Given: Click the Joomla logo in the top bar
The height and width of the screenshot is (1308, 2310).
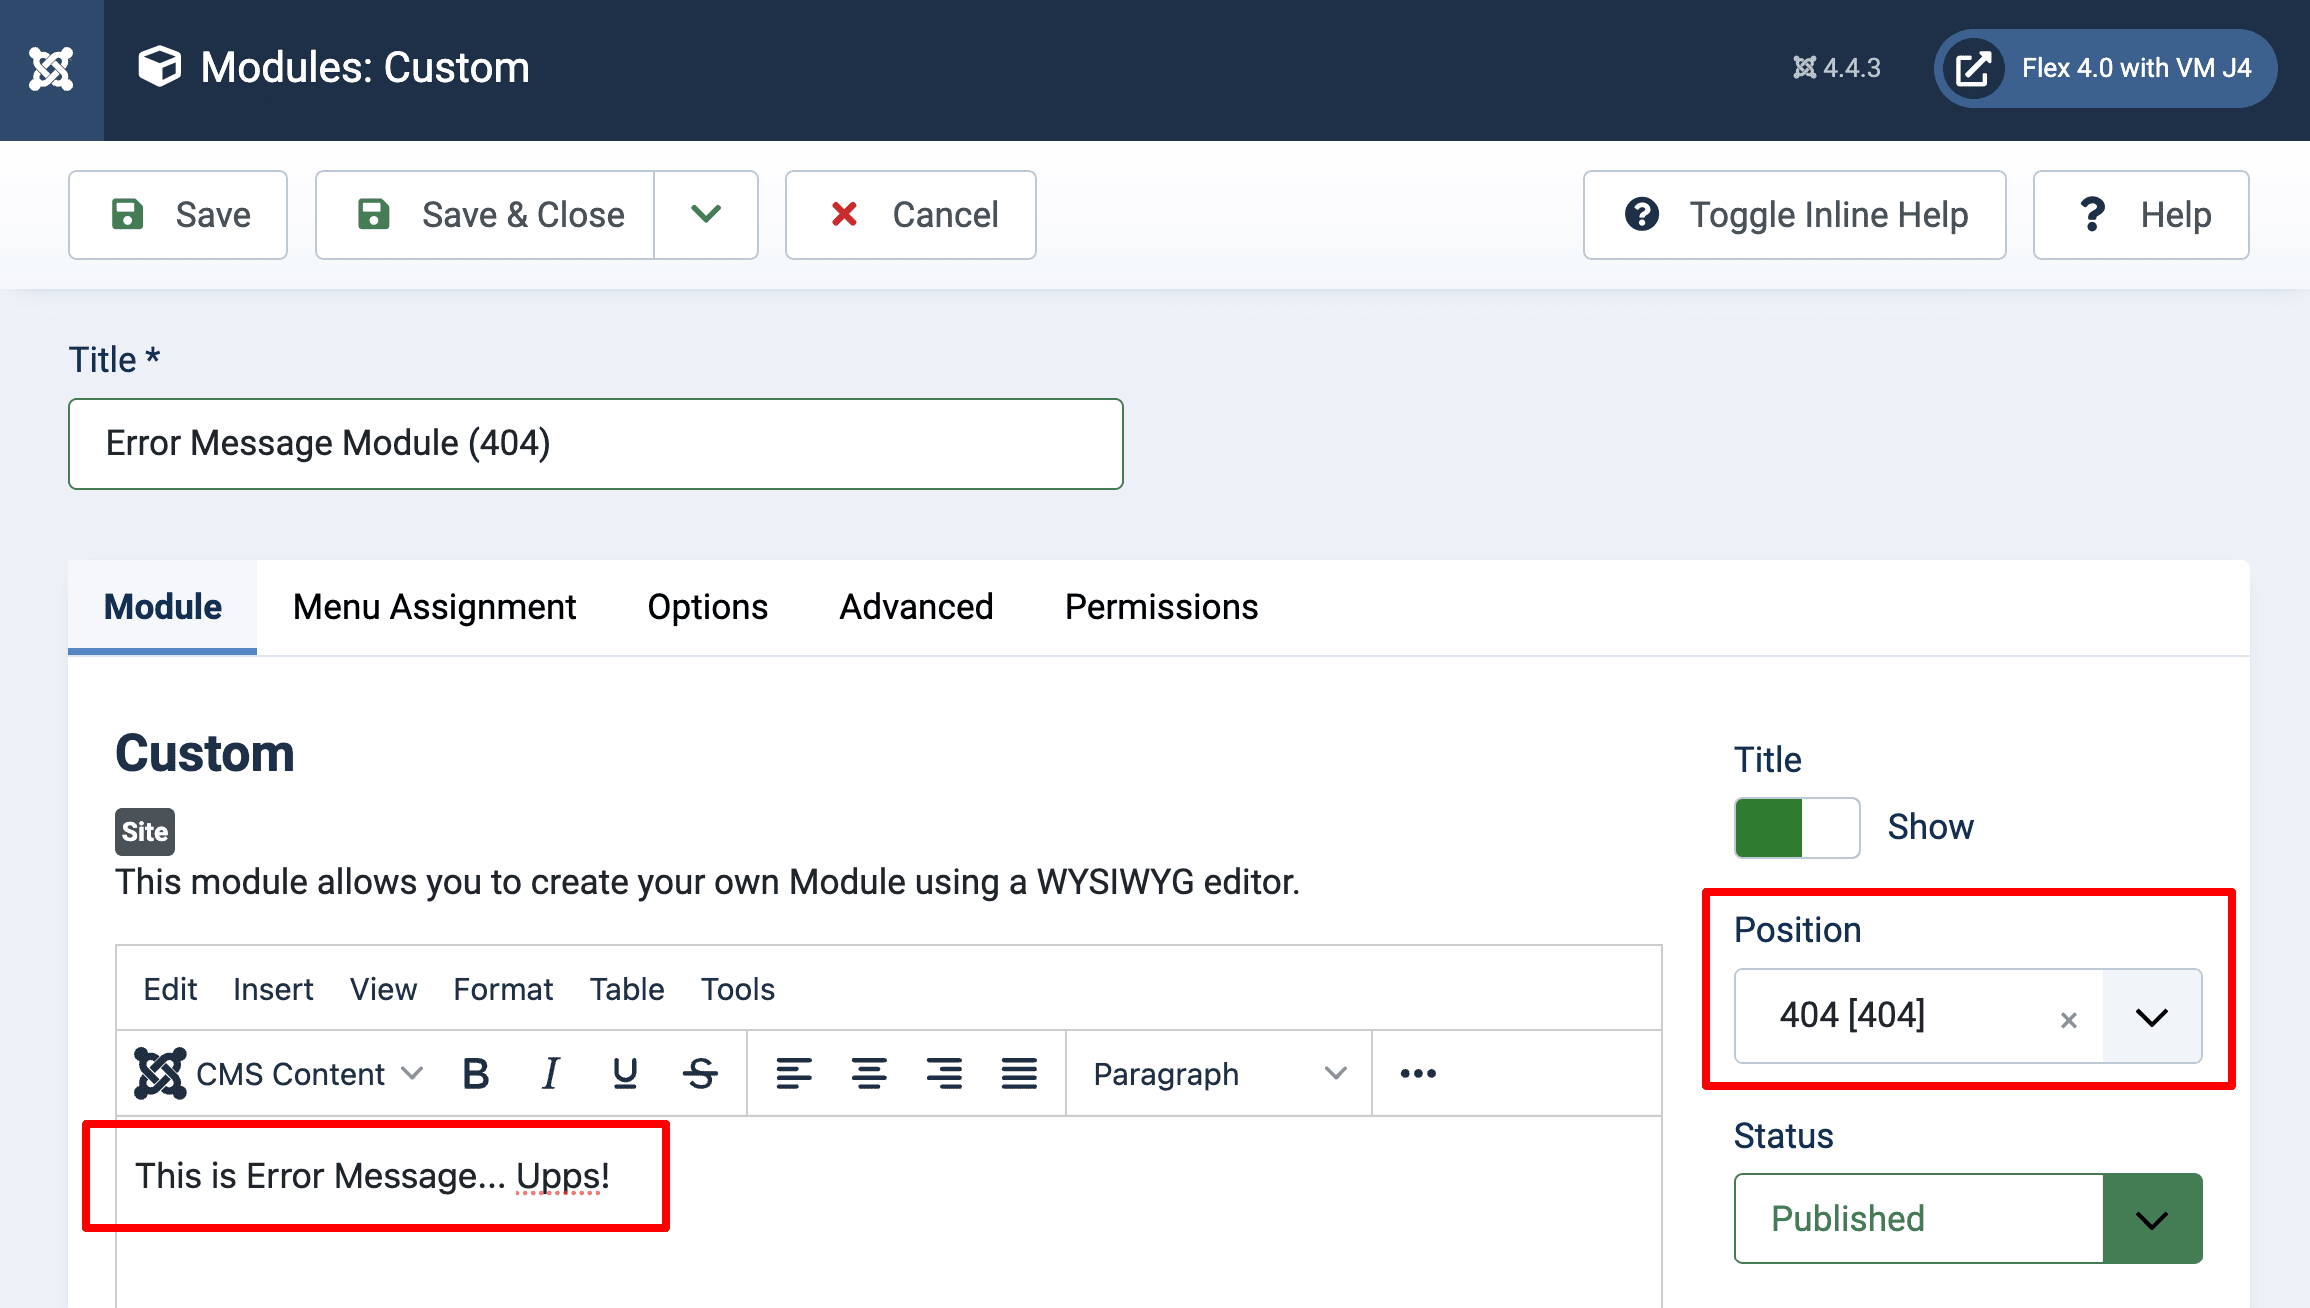Looking at the screenshot, I should tap(51, 67).
